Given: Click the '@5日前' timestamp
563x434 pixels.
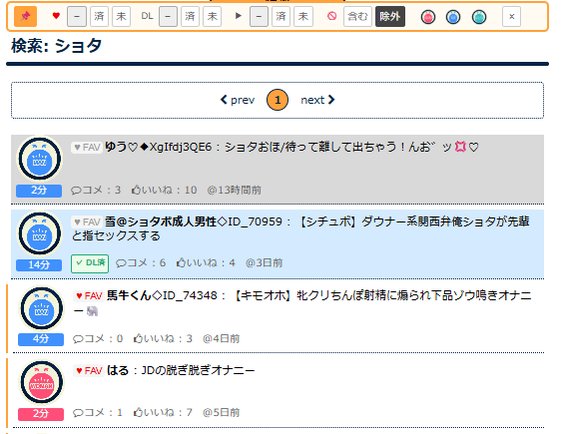Looking at the screenshot, I should pos(221,412).
